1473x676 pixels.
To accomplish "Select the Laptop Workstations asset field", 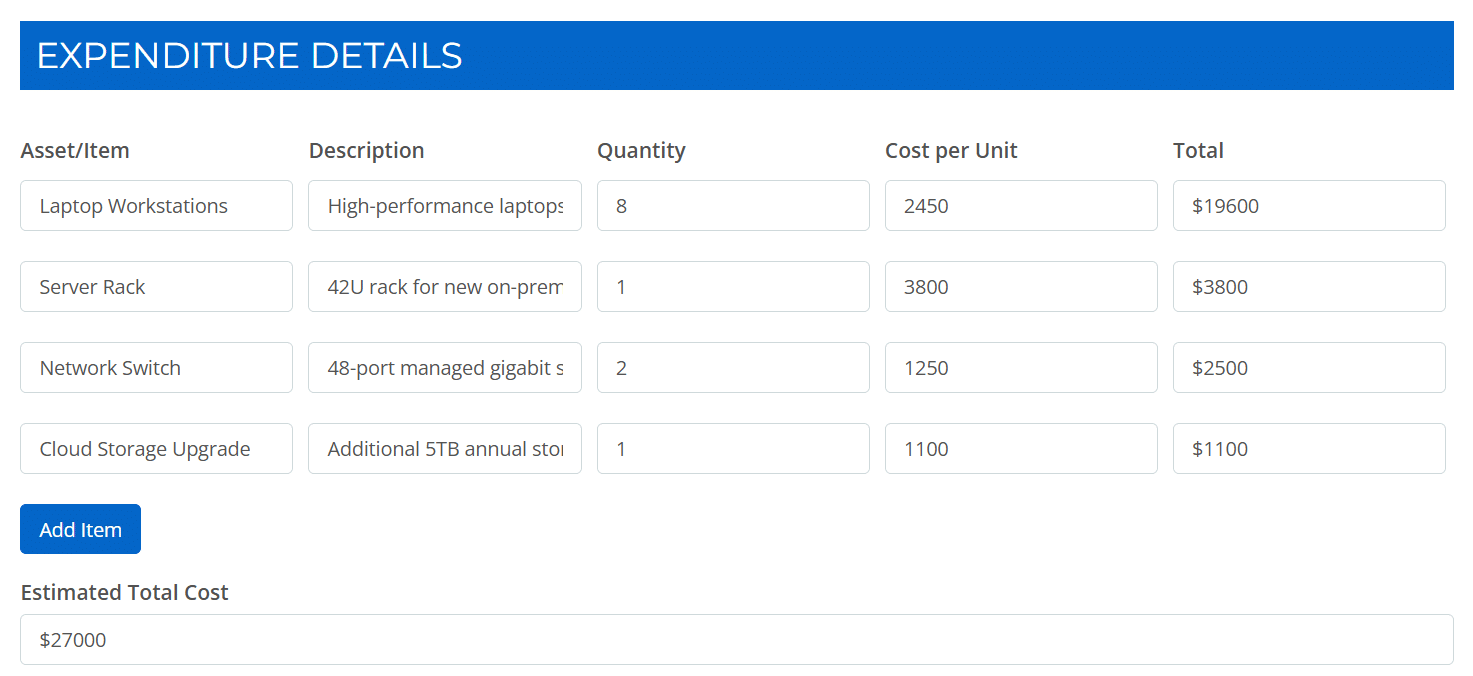I will click(x=156, y=205).
